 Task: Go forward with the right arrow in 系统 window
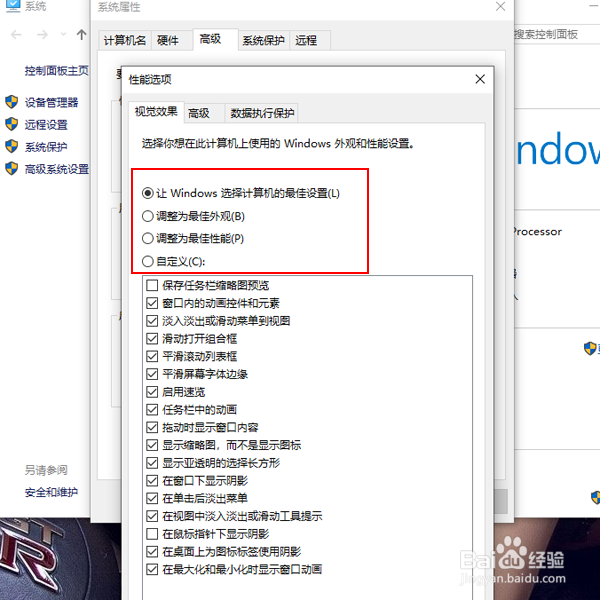pyautogui.click(x=42, y=35)
